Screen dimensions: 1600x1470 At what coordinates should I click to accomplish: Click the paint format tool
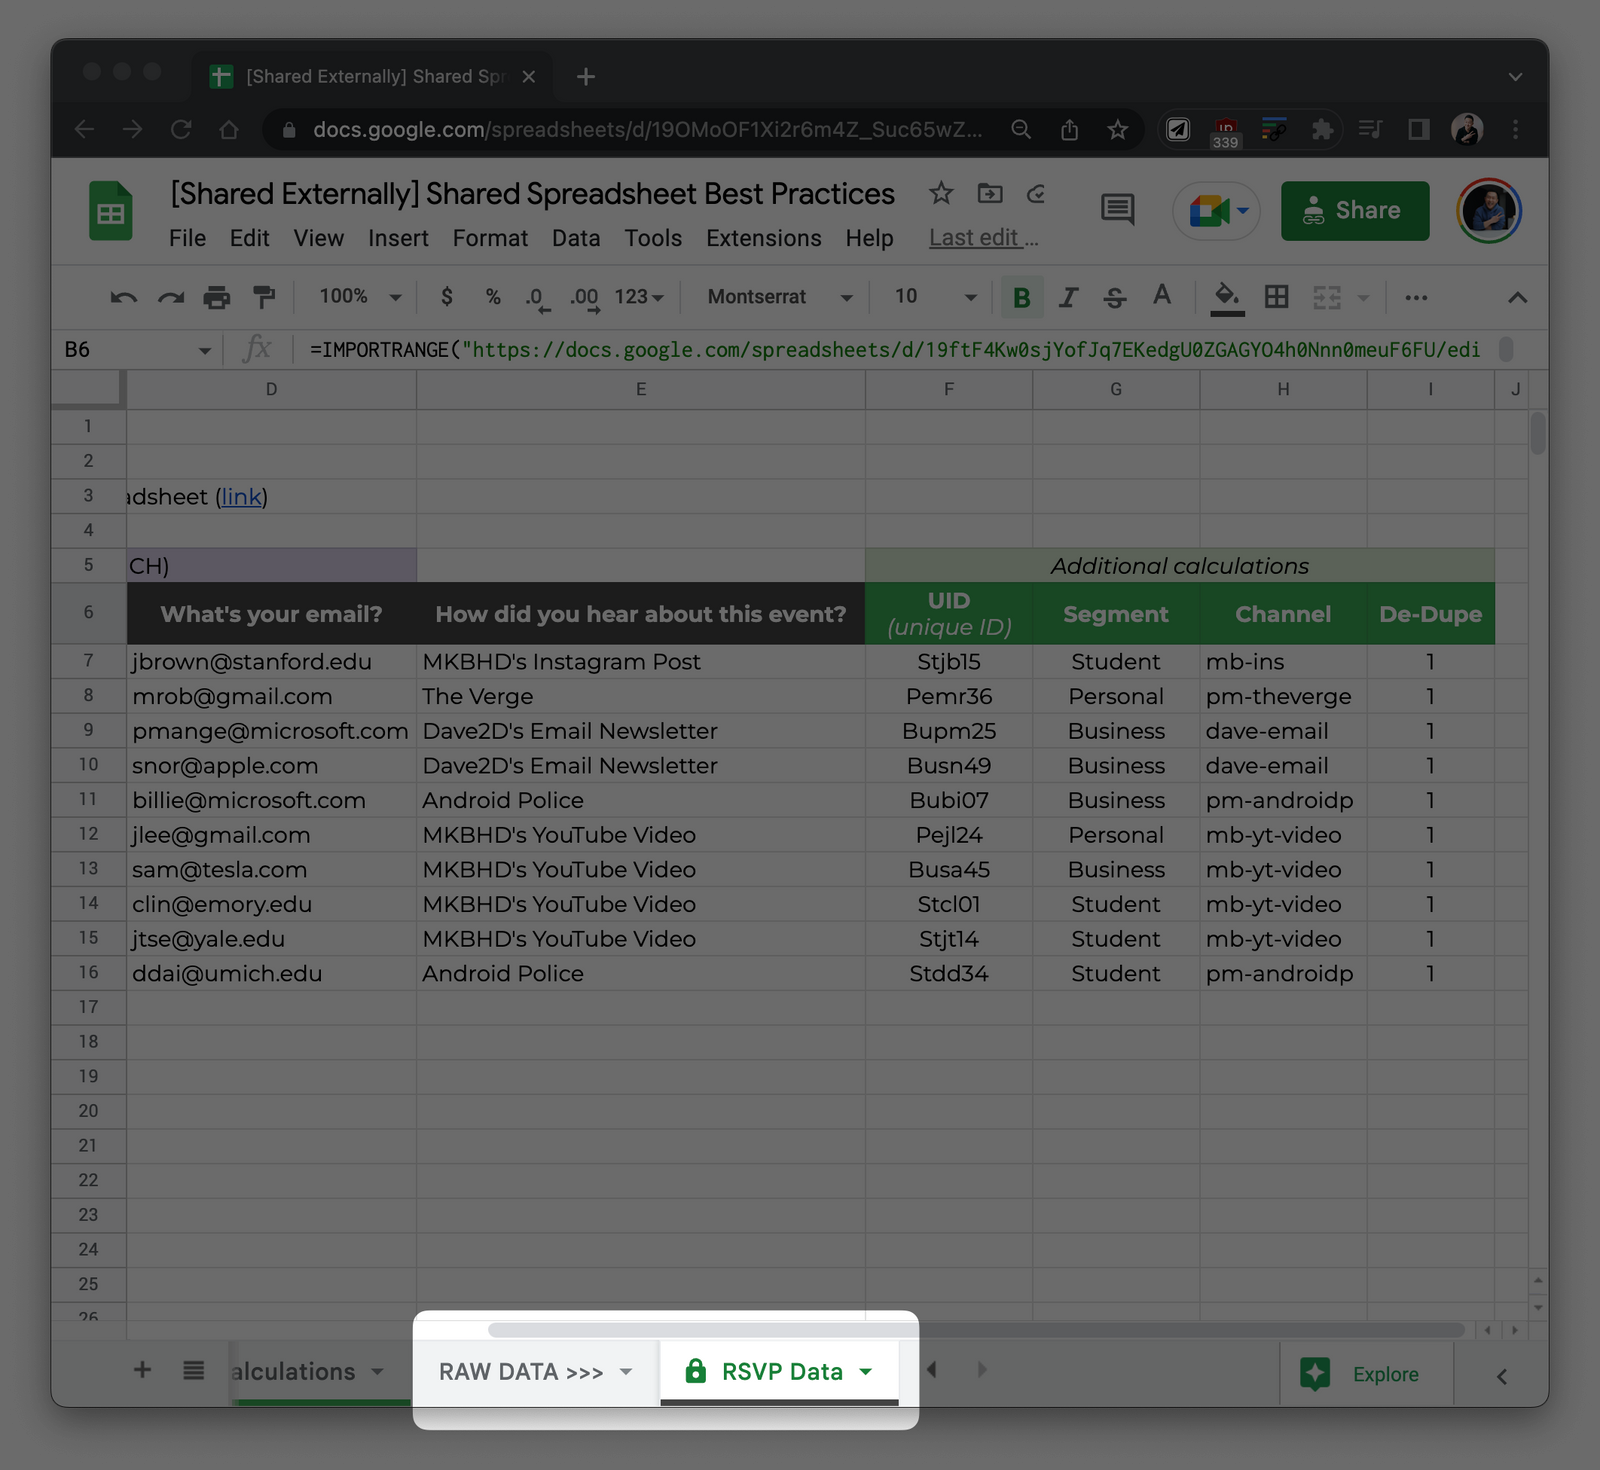point(263,297)
